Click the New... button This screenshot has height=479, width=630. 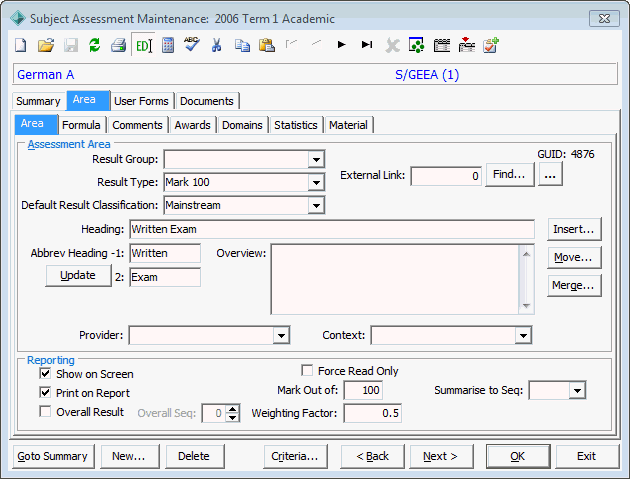coord(129,456)
